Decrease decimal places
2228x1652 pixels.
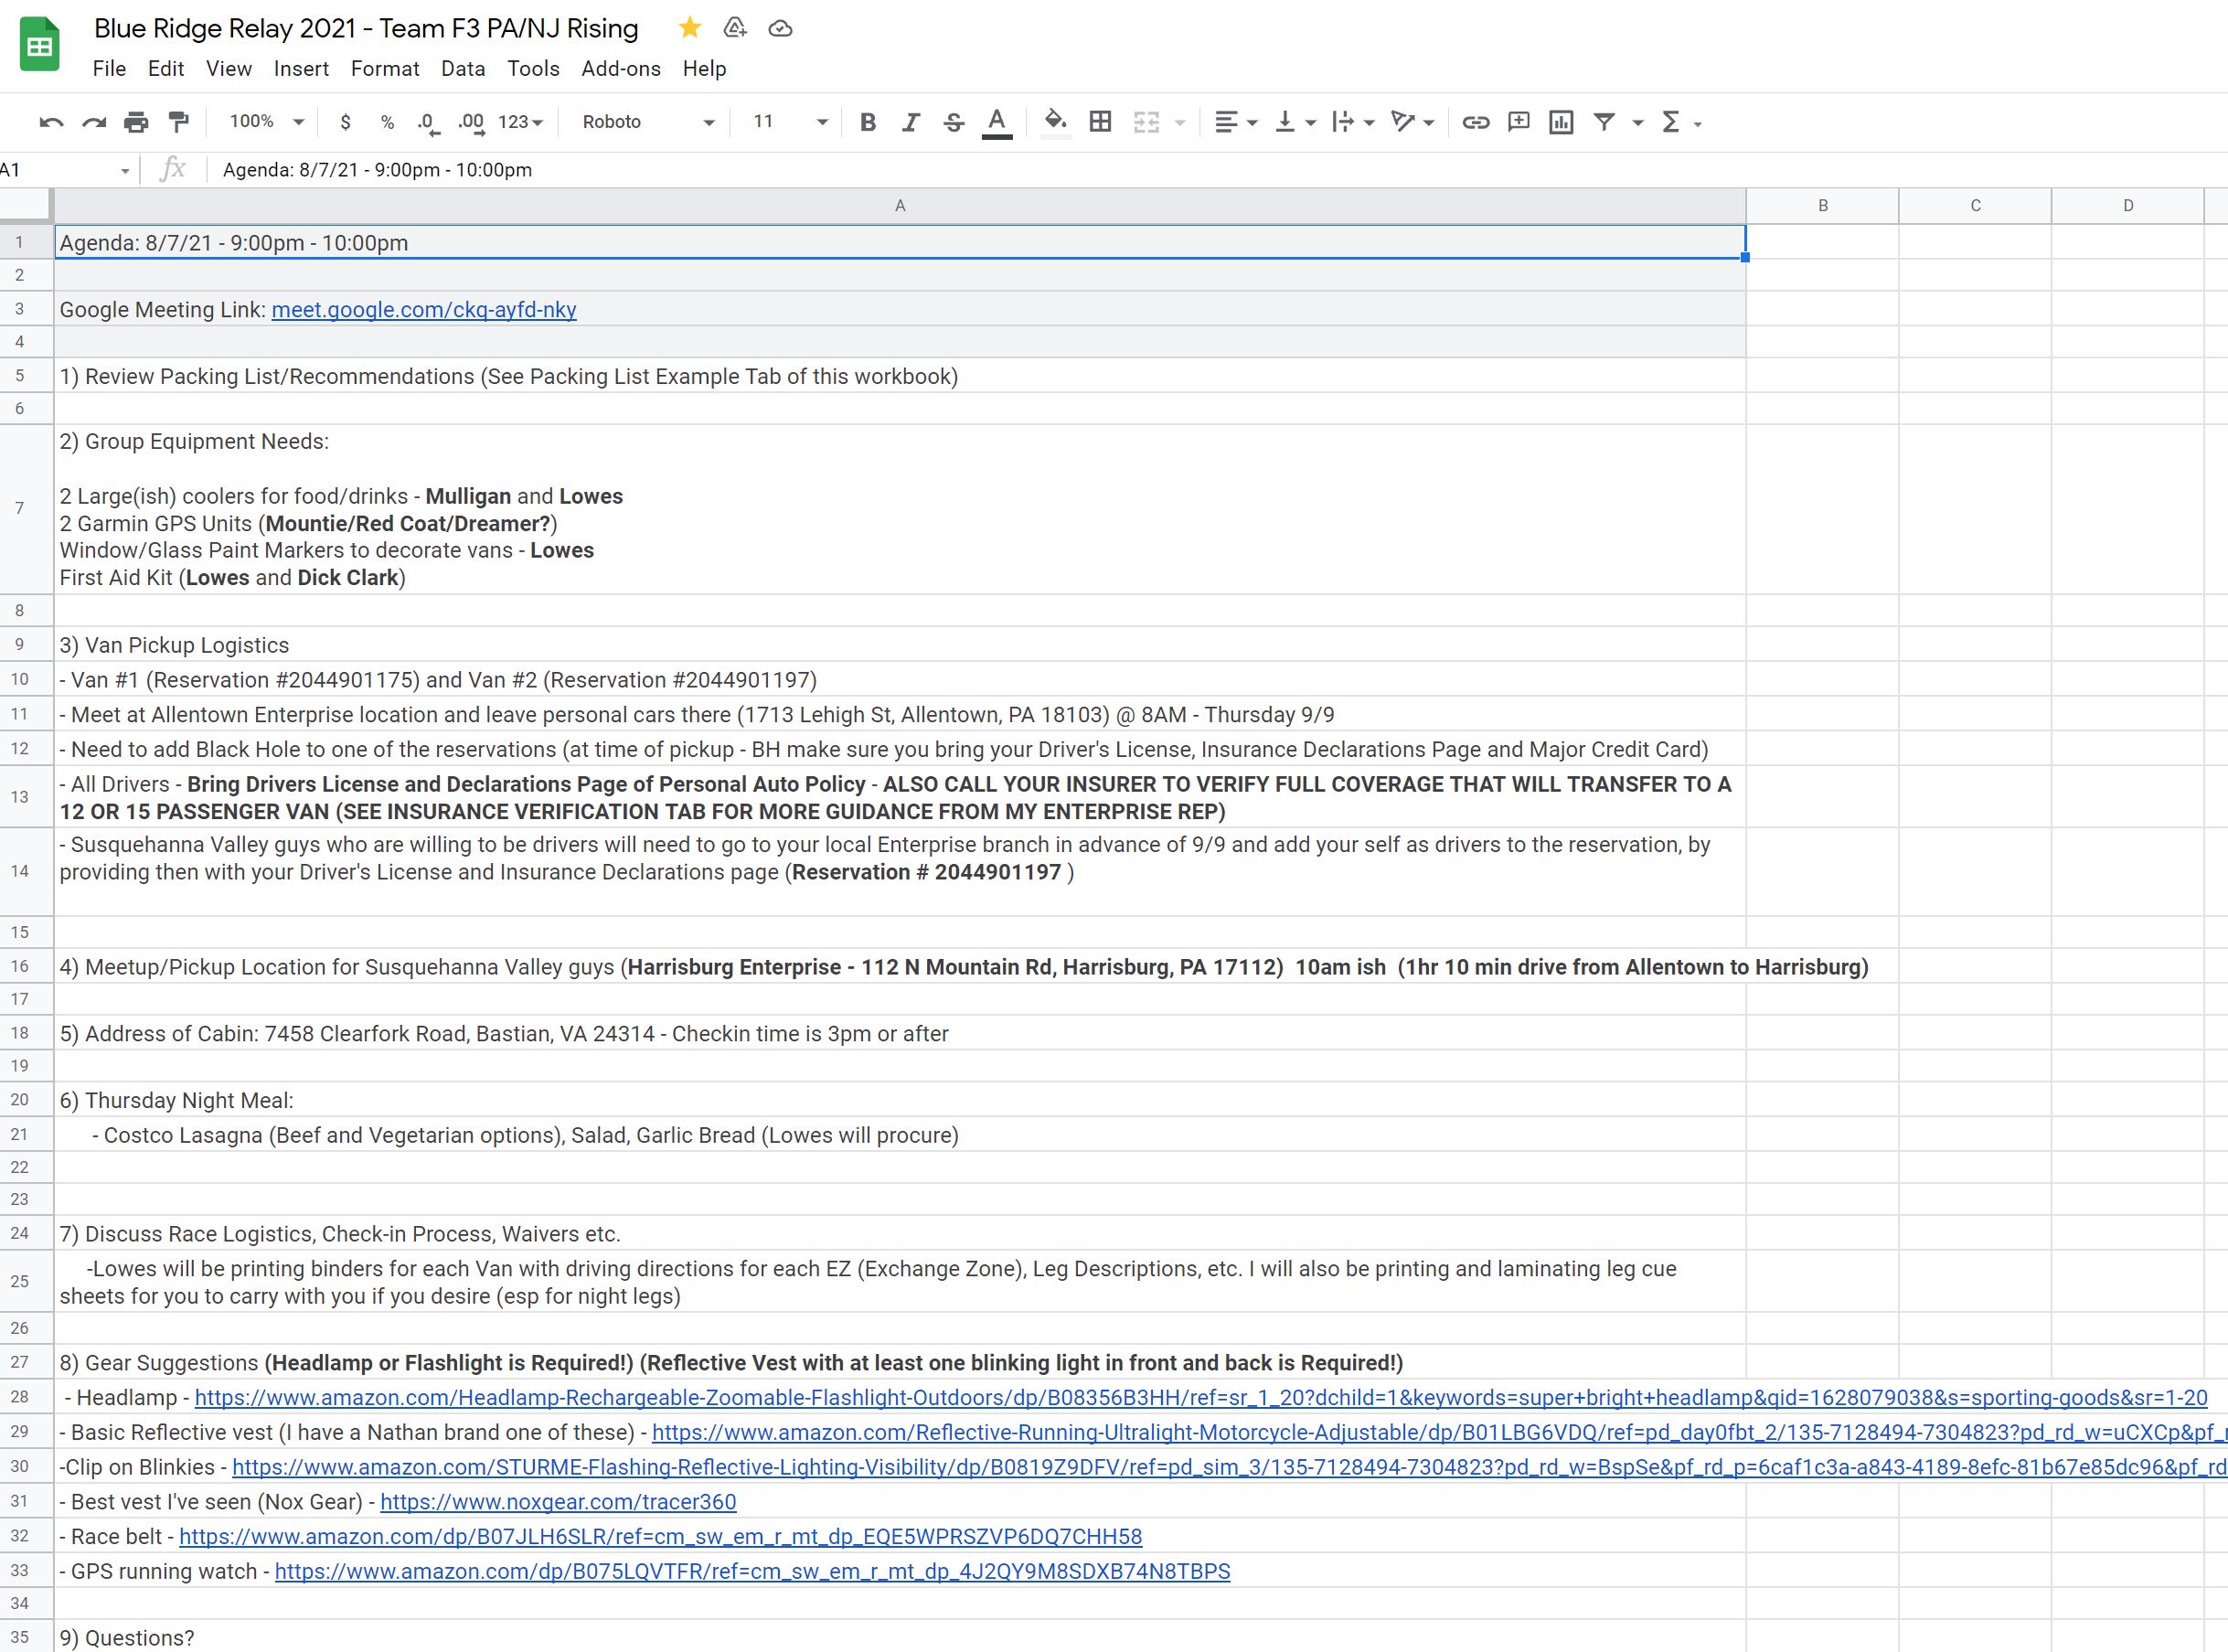click(x=427, y=123)
